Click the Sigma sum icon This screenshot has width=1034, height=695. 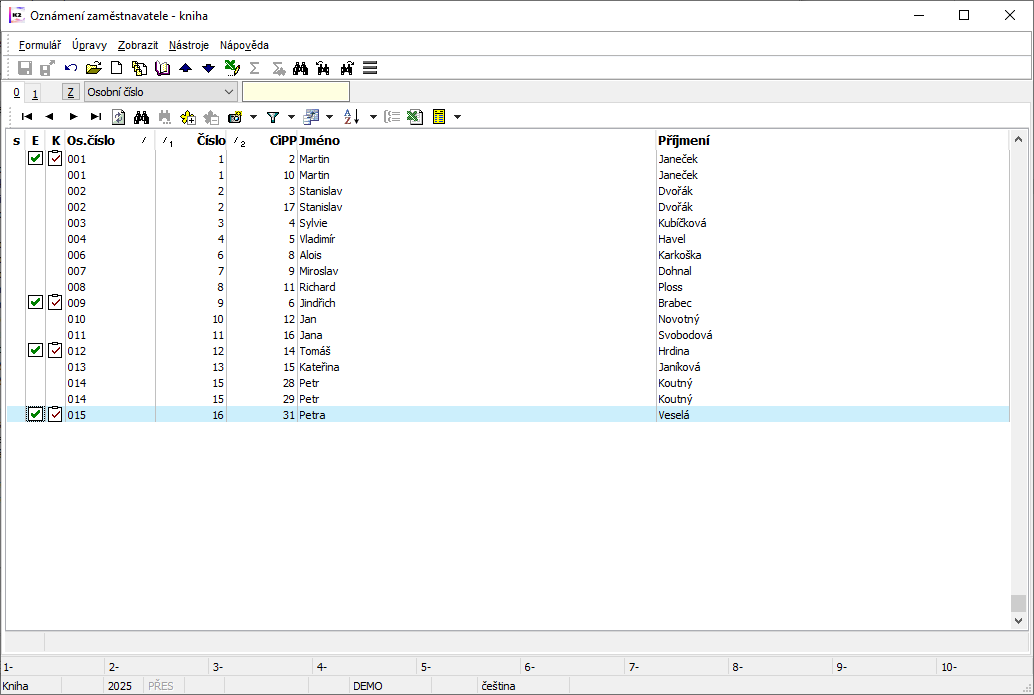pyautogui.click(x=255, y=68)
